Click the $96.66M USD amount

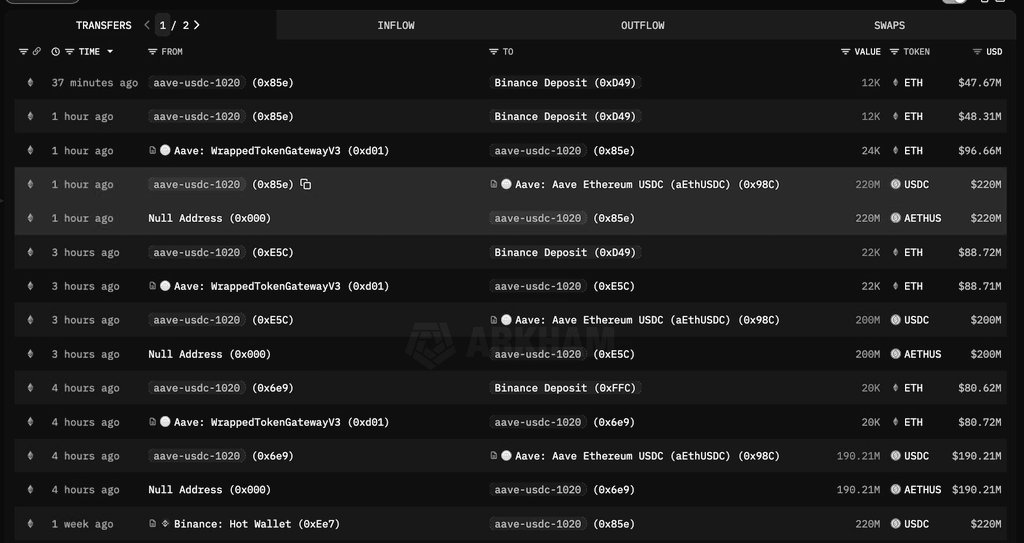pos(980,150)
